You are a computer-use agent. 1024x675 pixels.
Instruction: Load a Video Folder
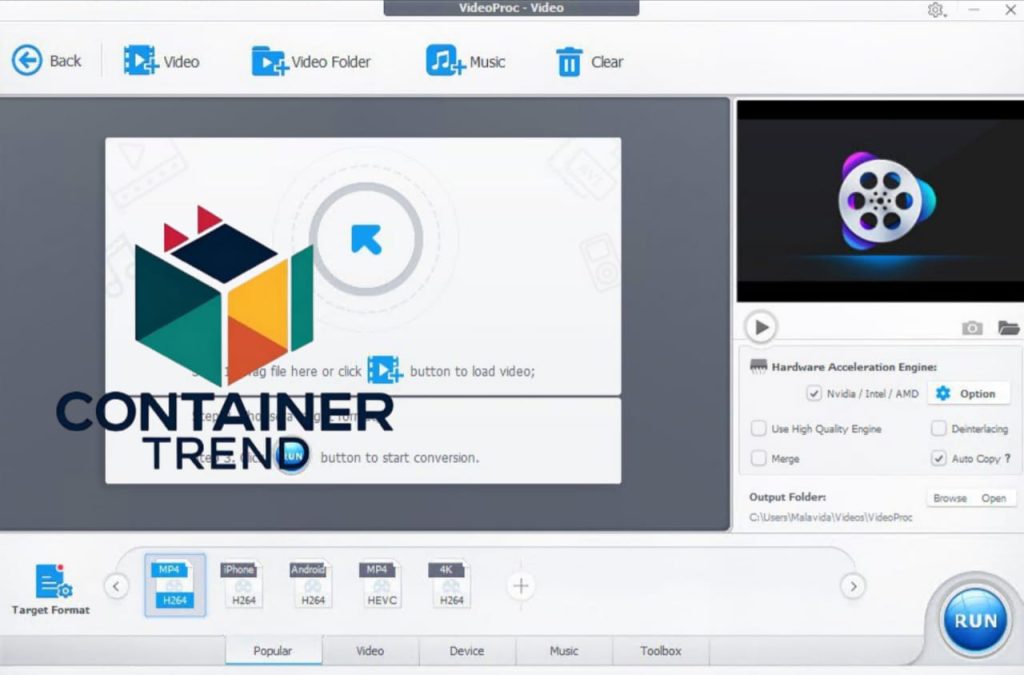click(311, 61)
